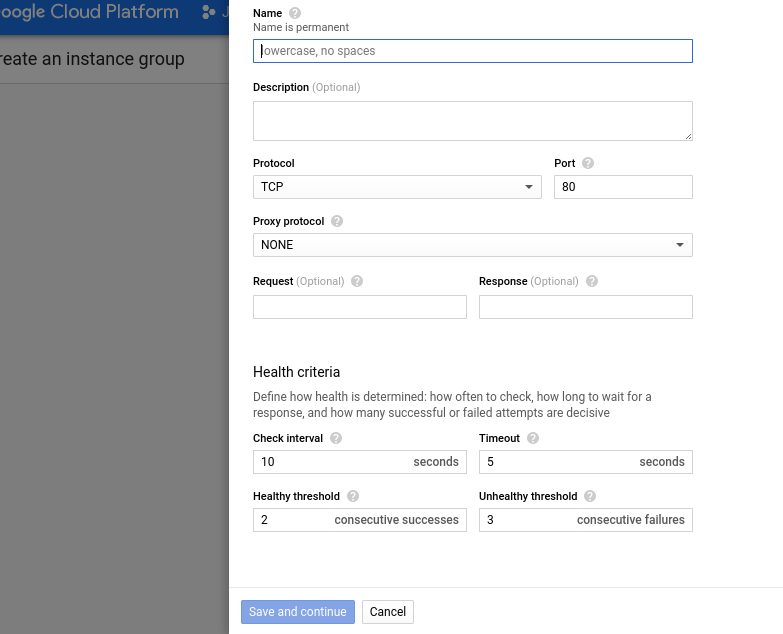This screenshot has width=783, height=634.
Task: Expand the Proxy protocol NONE dropdown
Action: pyautogui.click(x=472, y=245)
